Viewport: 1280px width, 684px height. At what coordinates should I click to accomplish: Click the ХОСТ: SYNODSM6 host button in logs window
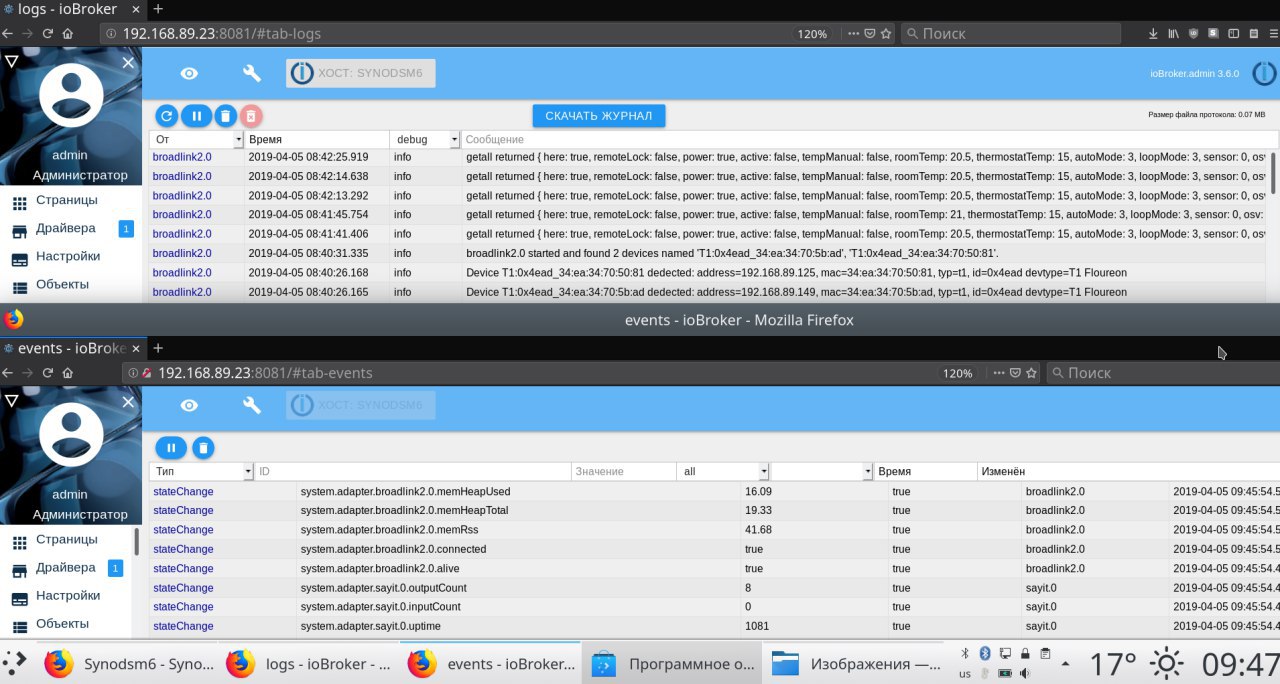click(x=361, y=73)
